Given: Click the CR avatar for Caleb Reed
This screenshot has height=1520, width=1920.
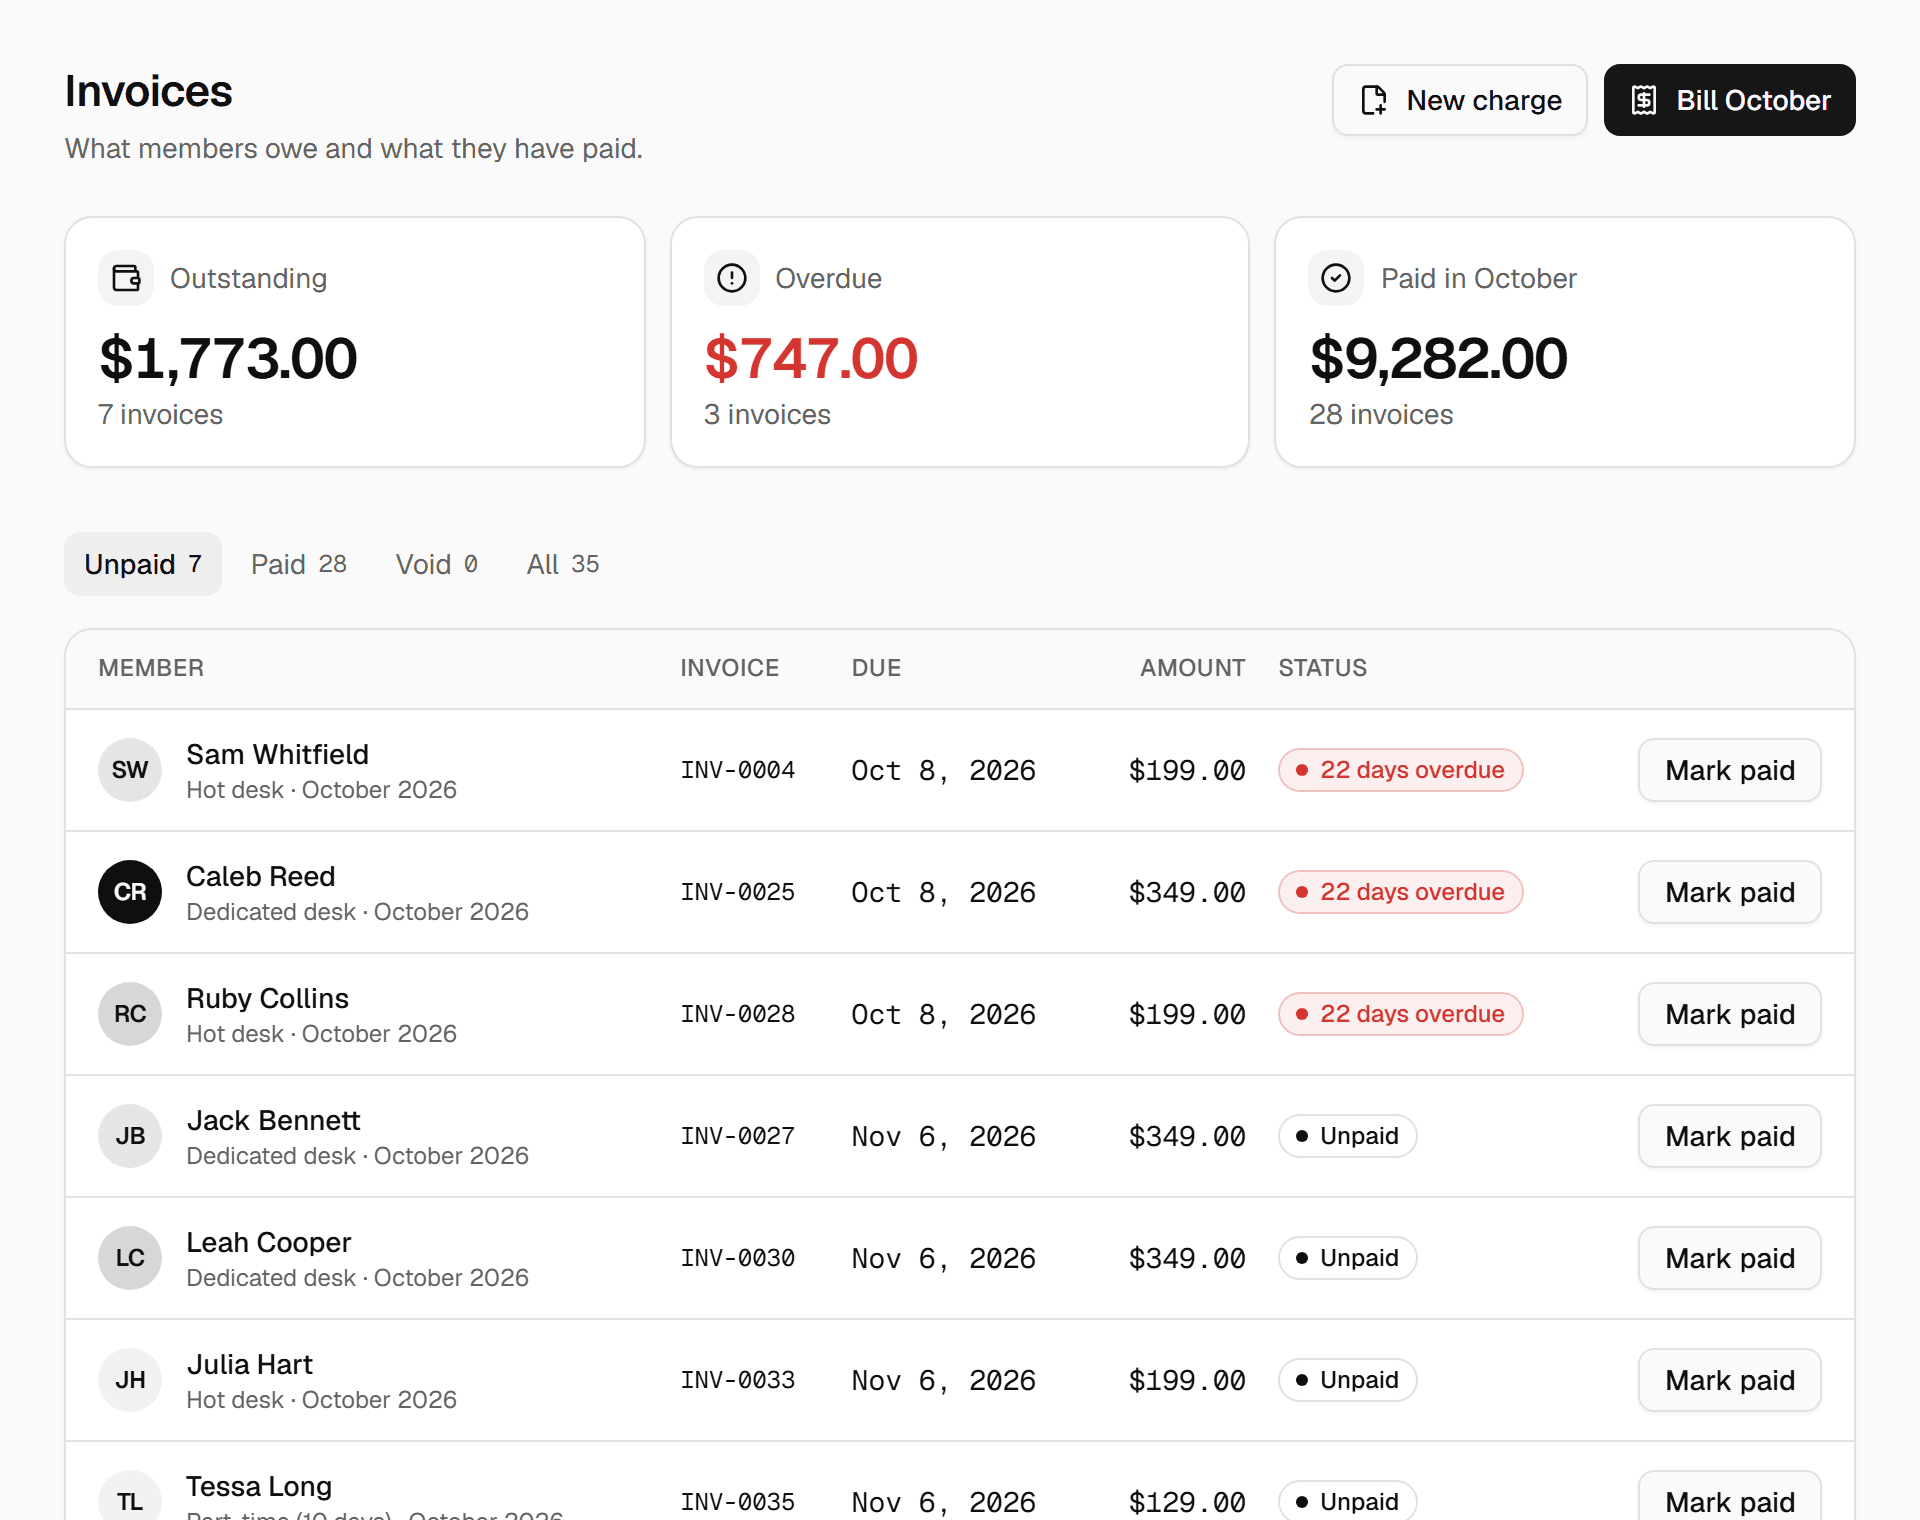Looking at the screenshot, I should pyautogui.click(x=130, y=892).
